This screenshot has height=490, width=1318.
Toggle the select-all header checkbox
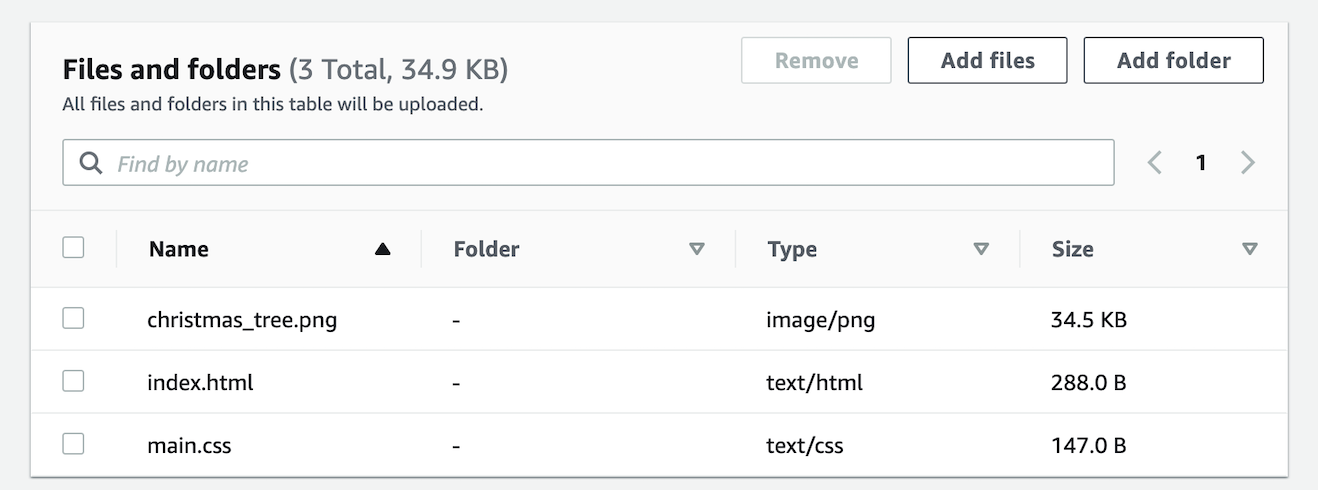point(73,248)
